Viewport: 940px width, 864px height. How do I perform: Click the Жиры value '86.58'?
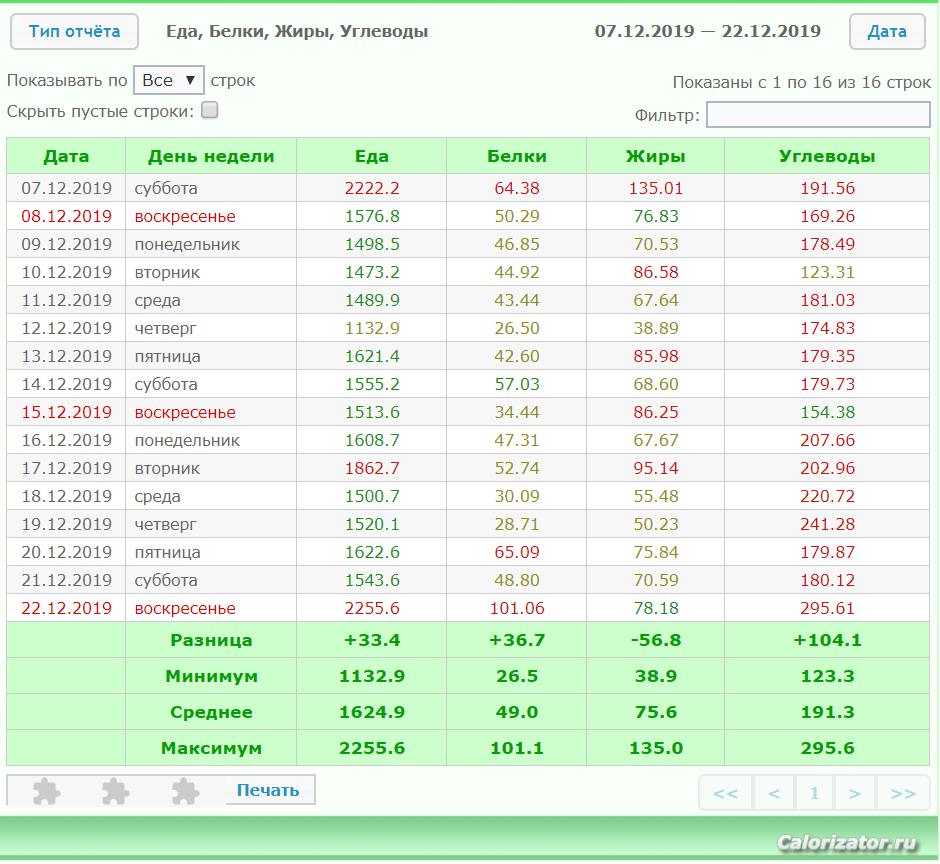click(x=656, y=272)
